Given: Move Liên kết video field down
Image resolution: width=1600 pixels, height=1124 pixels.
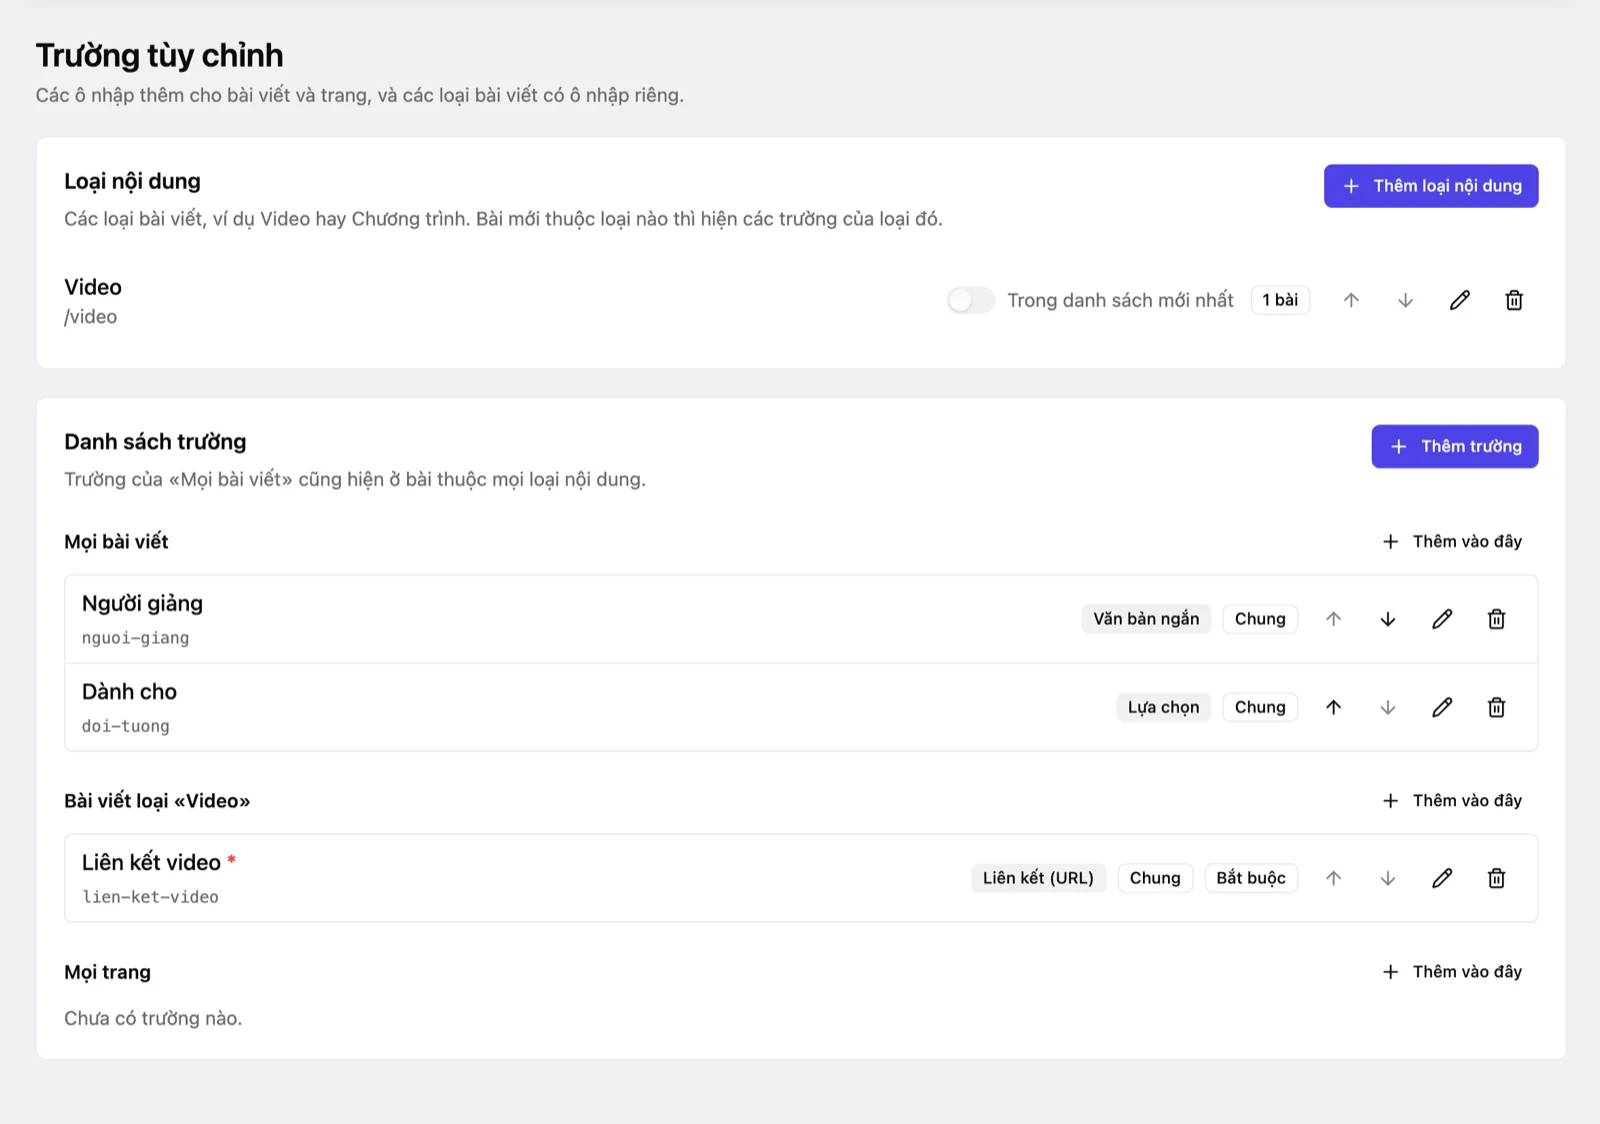Looking at the screenshot, I should (1388, 878).
